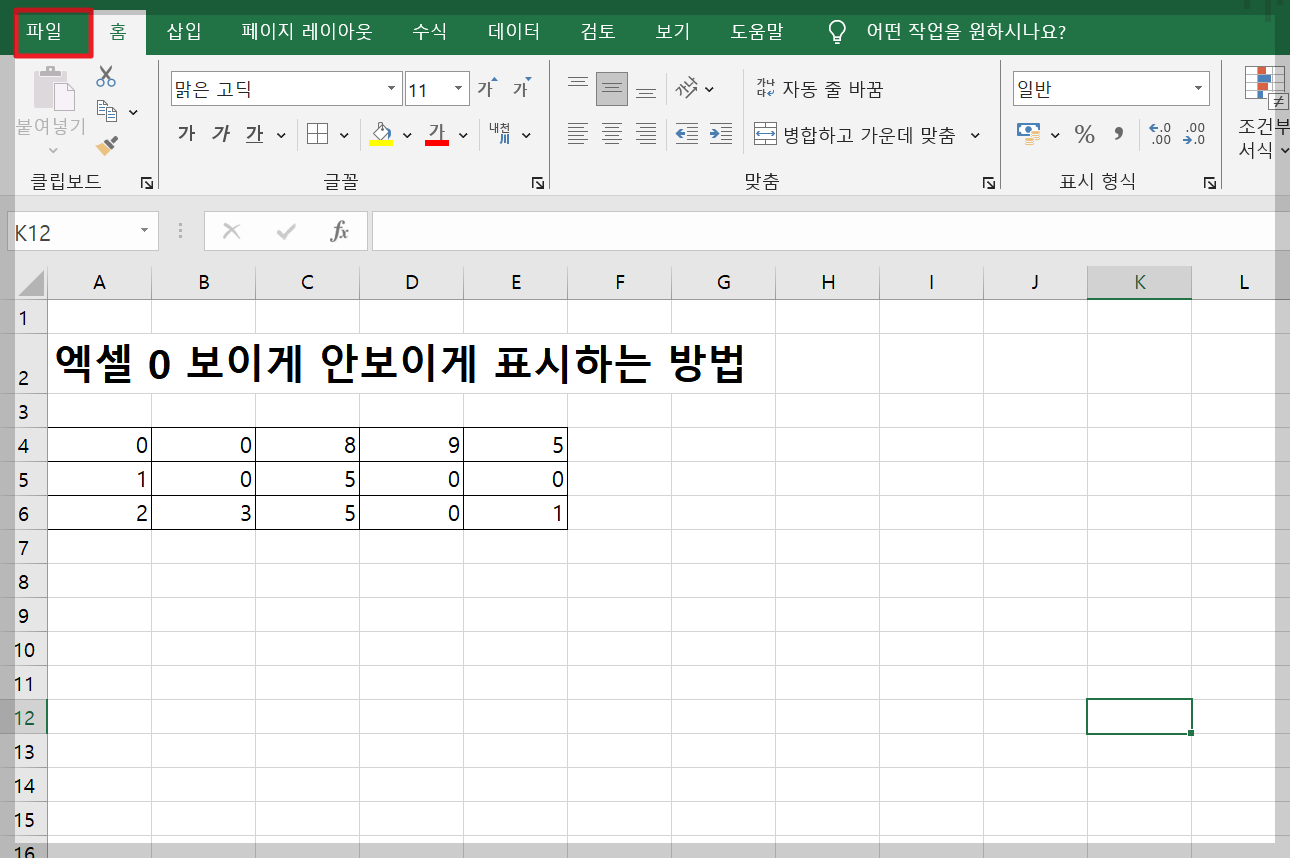
Task: Open the 수식 ribbon tab
Action: [429, 31]
